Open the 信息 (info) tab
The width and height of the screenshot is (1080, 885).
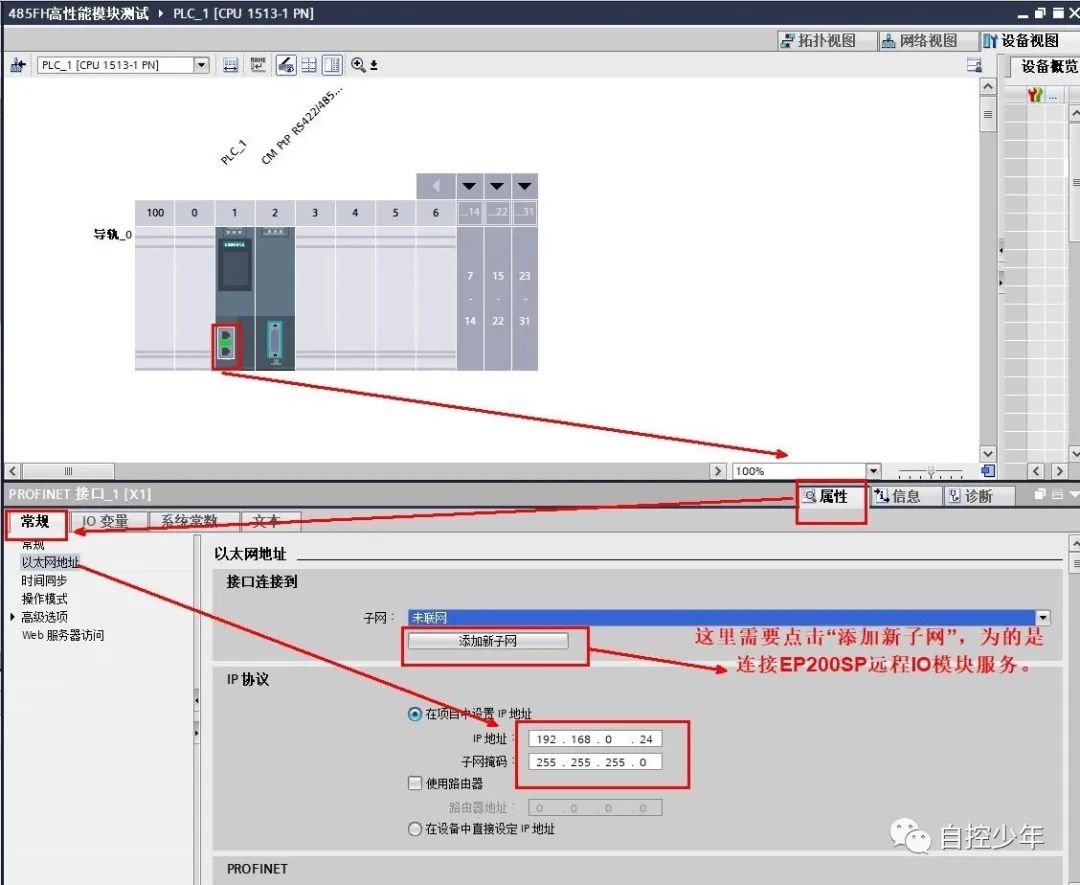click(x=898, y=495)
